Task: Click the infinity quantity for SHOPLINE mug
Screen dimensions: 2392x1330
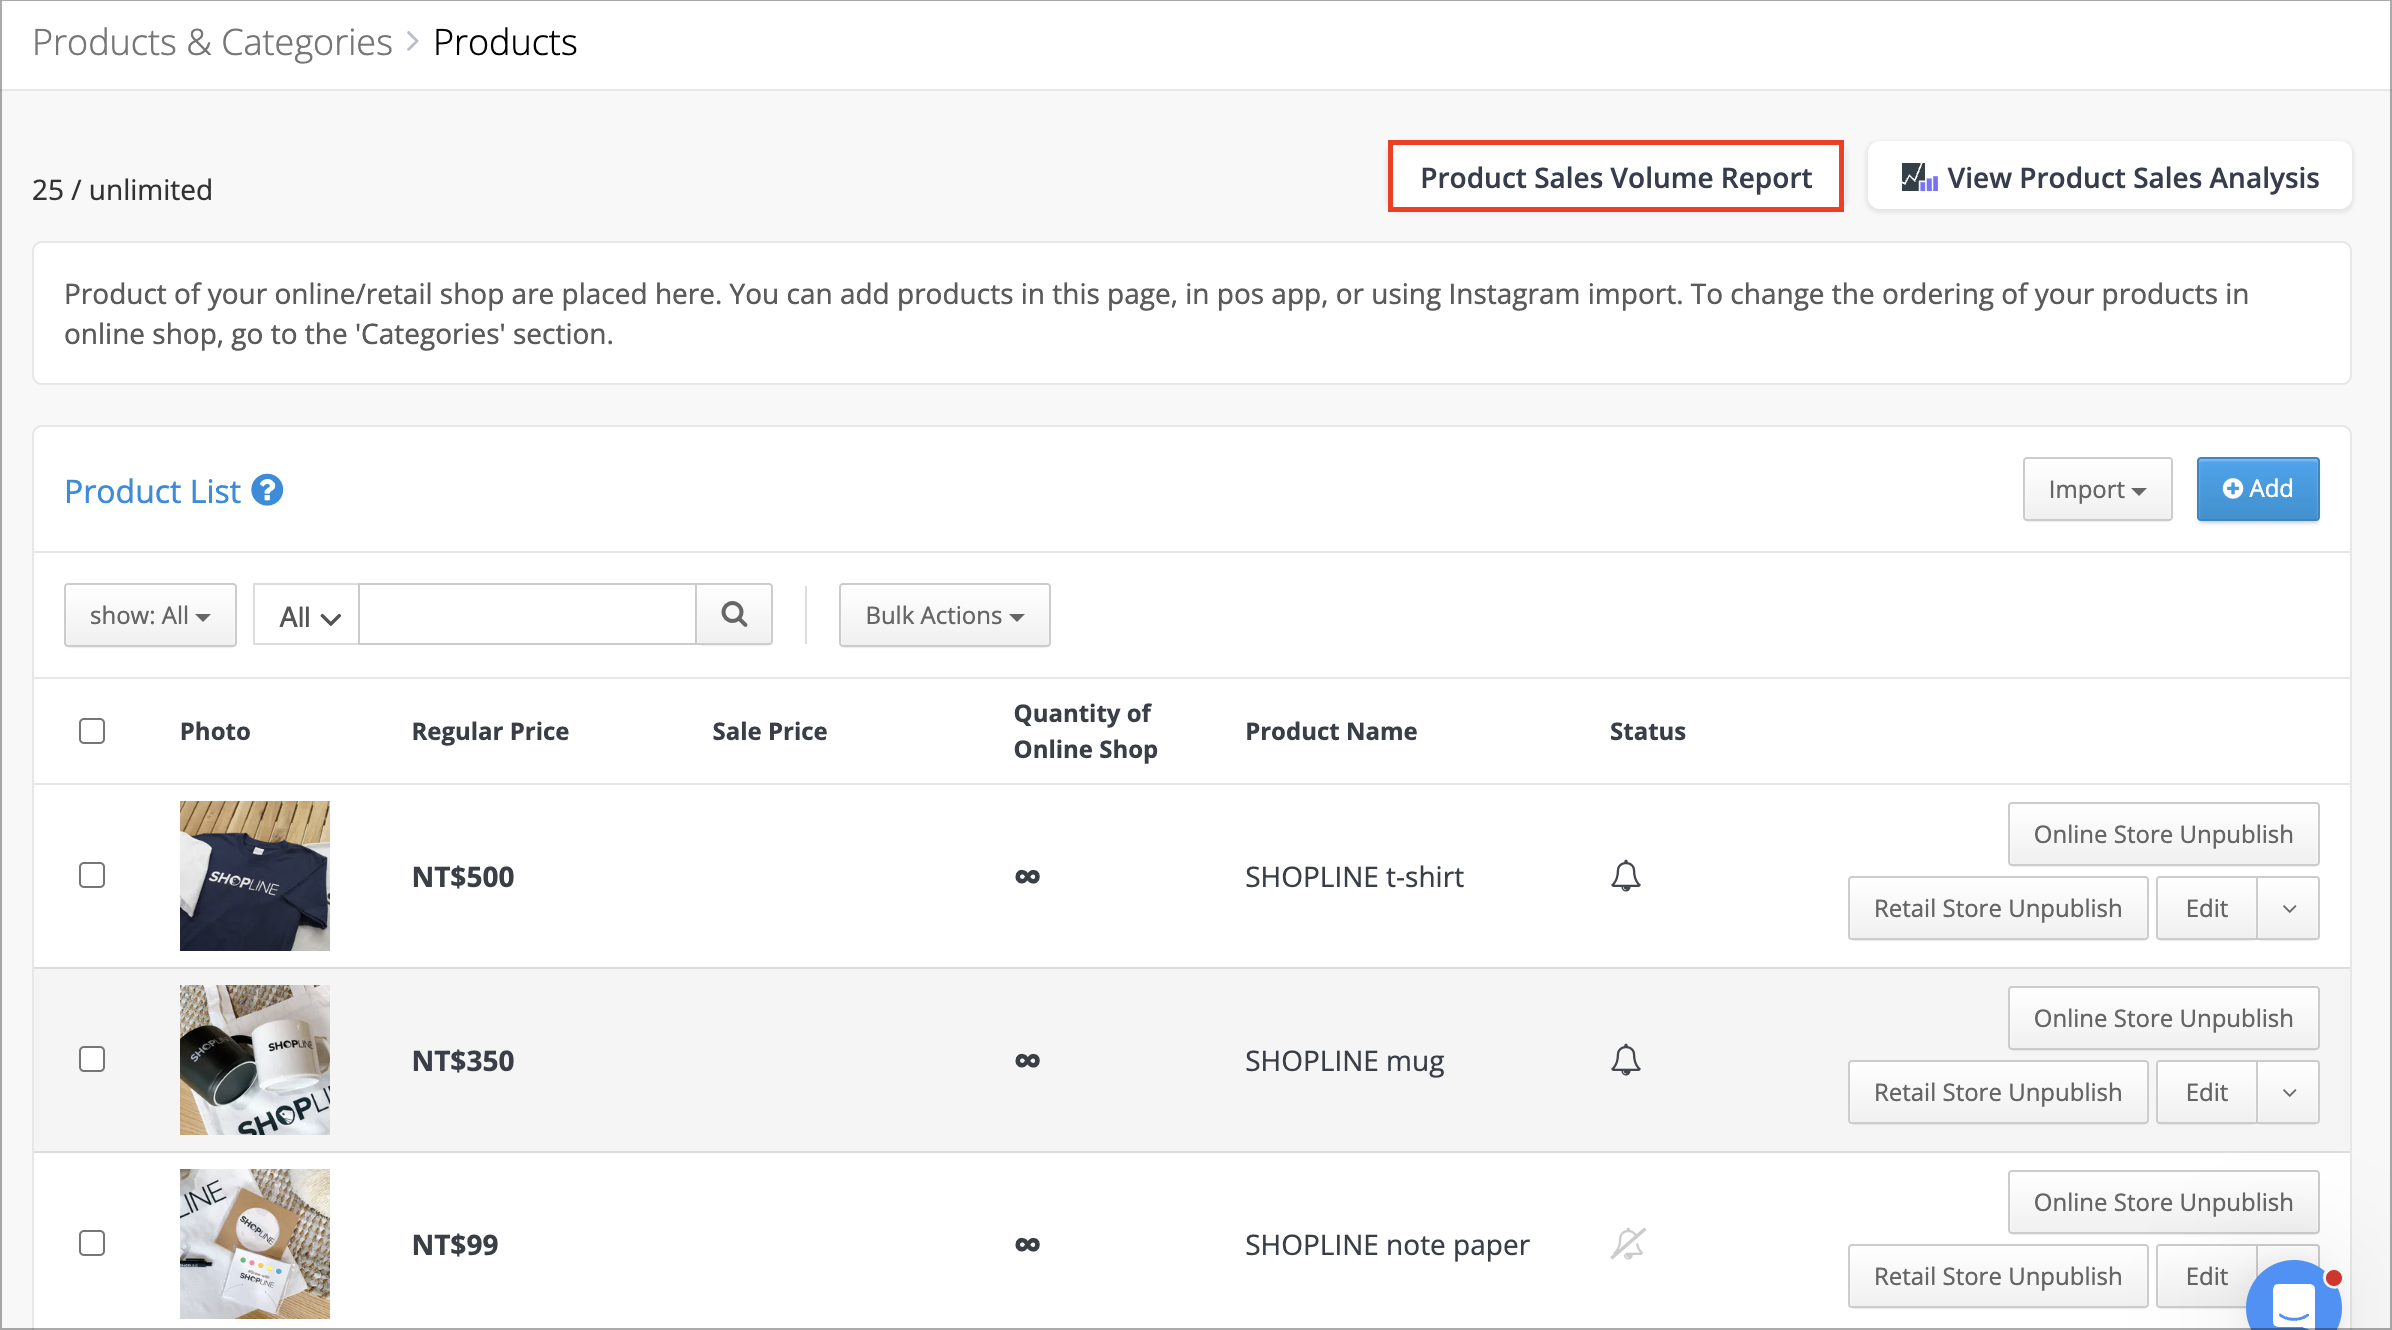Action: tap(1027, 1061)
